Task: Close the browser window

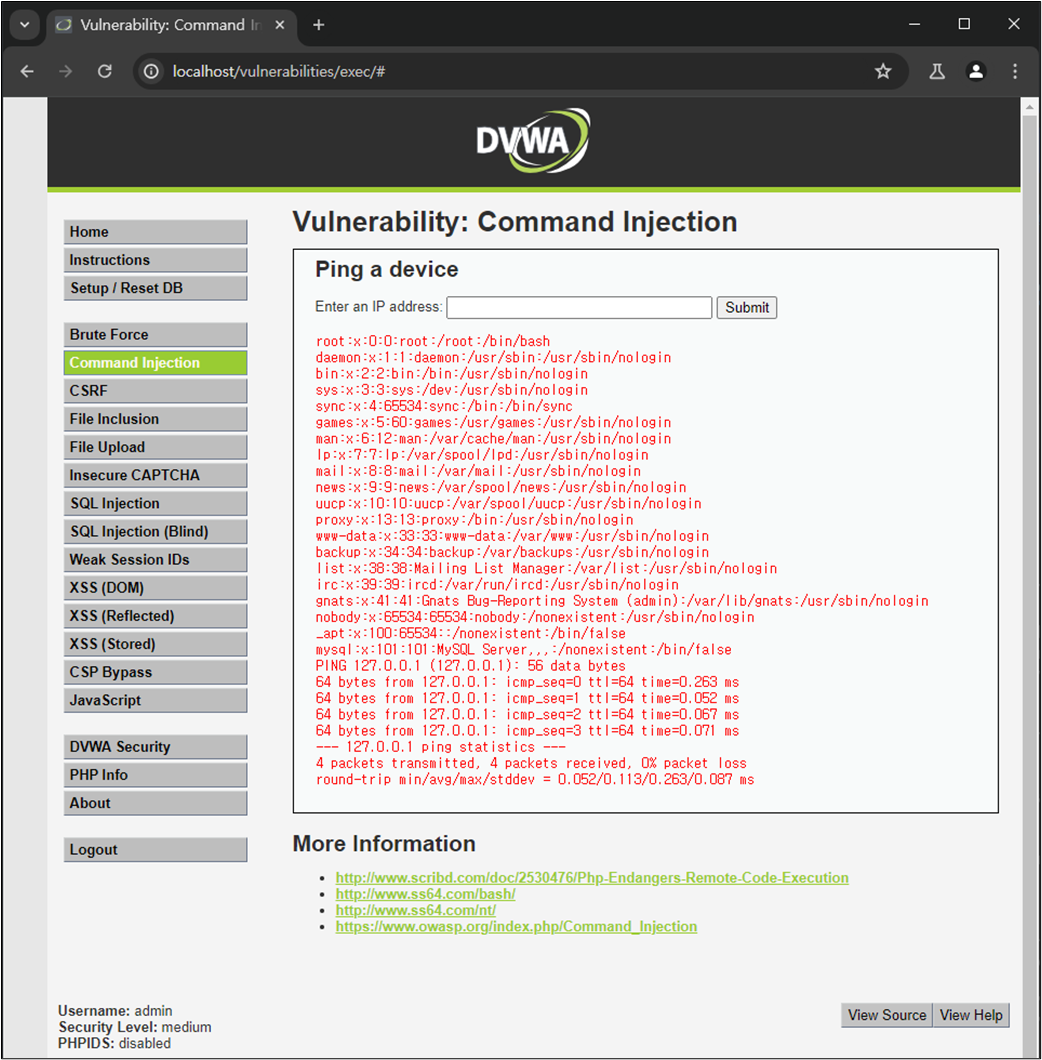Action: pos(1014,24)
